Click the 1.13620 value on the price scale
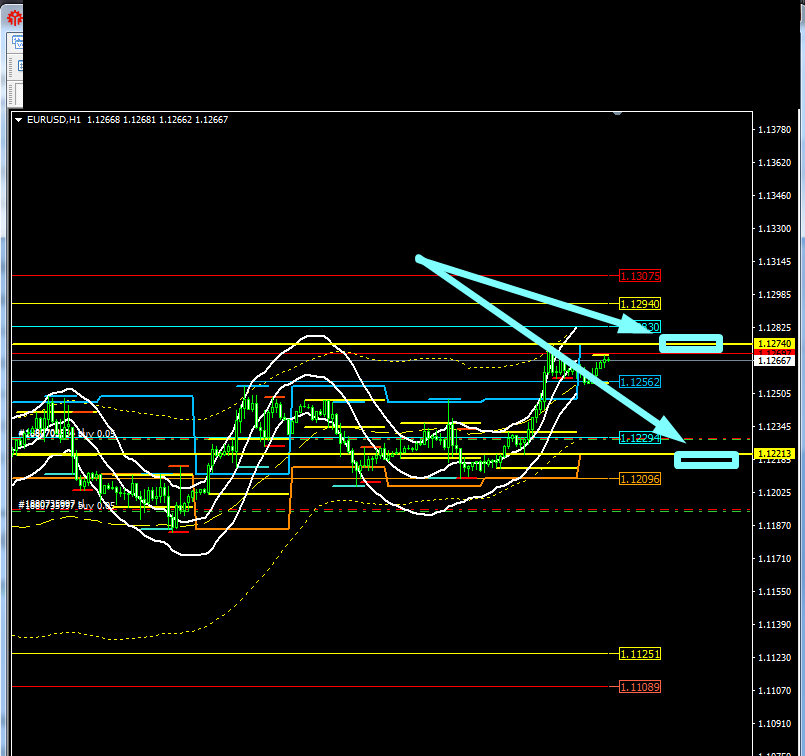Screen dimensions: 805x756 tap(774, 163)
